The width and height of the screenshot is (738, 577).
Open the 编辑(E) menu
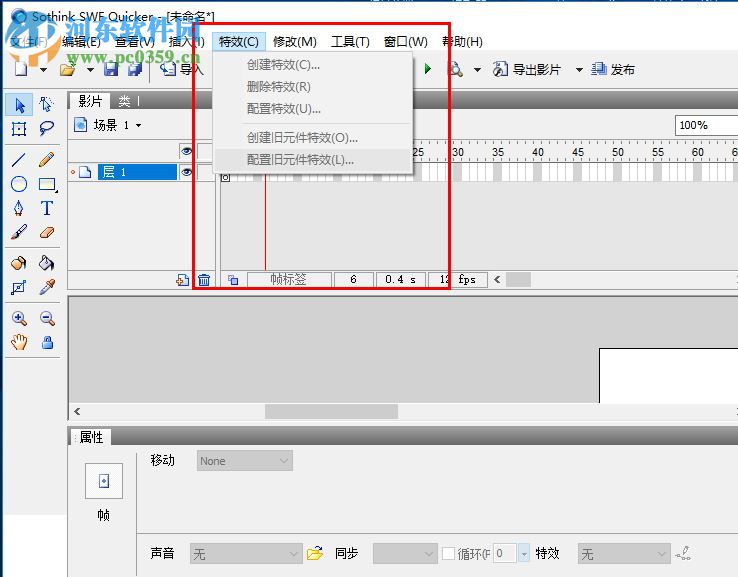click(x=81, y=42)
